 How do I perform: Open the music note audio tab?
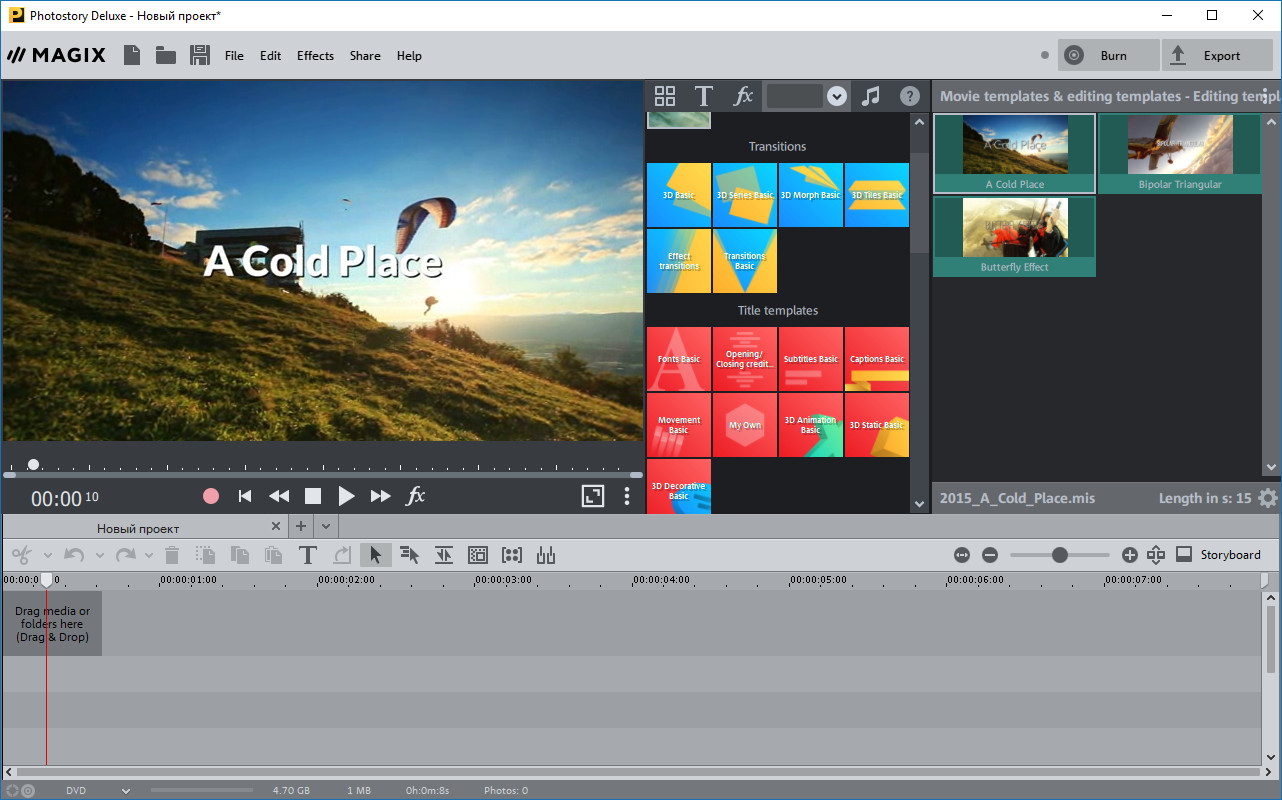click(871, 96)
